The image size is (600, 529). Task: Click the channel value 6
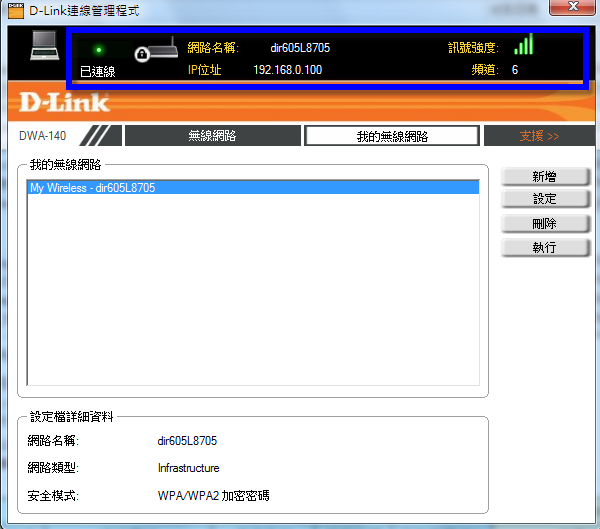pyautogui.click(x=515, y=70)
